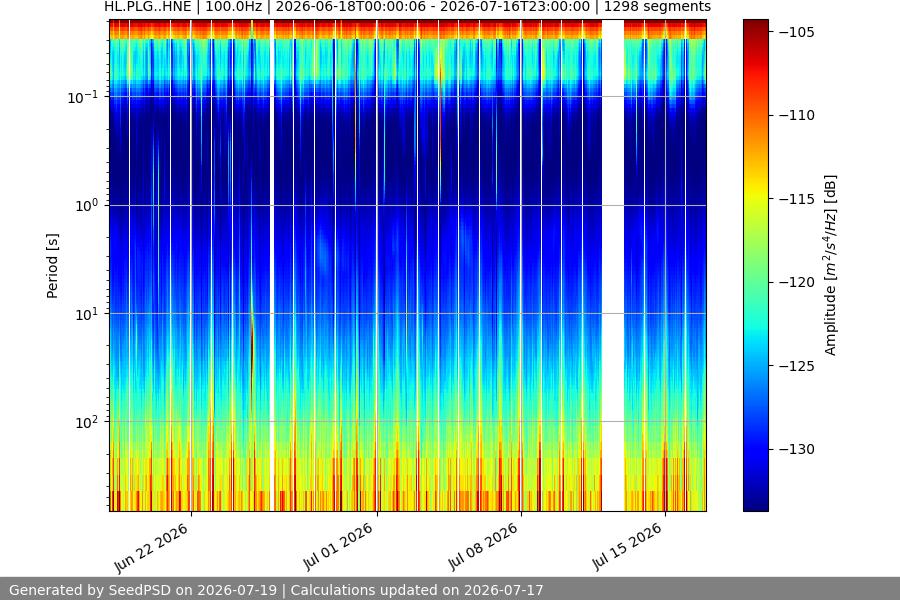Click the −105 colorbar tick label
The width and height of the screenshot is (900, 600).
pyautogui.click(x=797, y=32)
